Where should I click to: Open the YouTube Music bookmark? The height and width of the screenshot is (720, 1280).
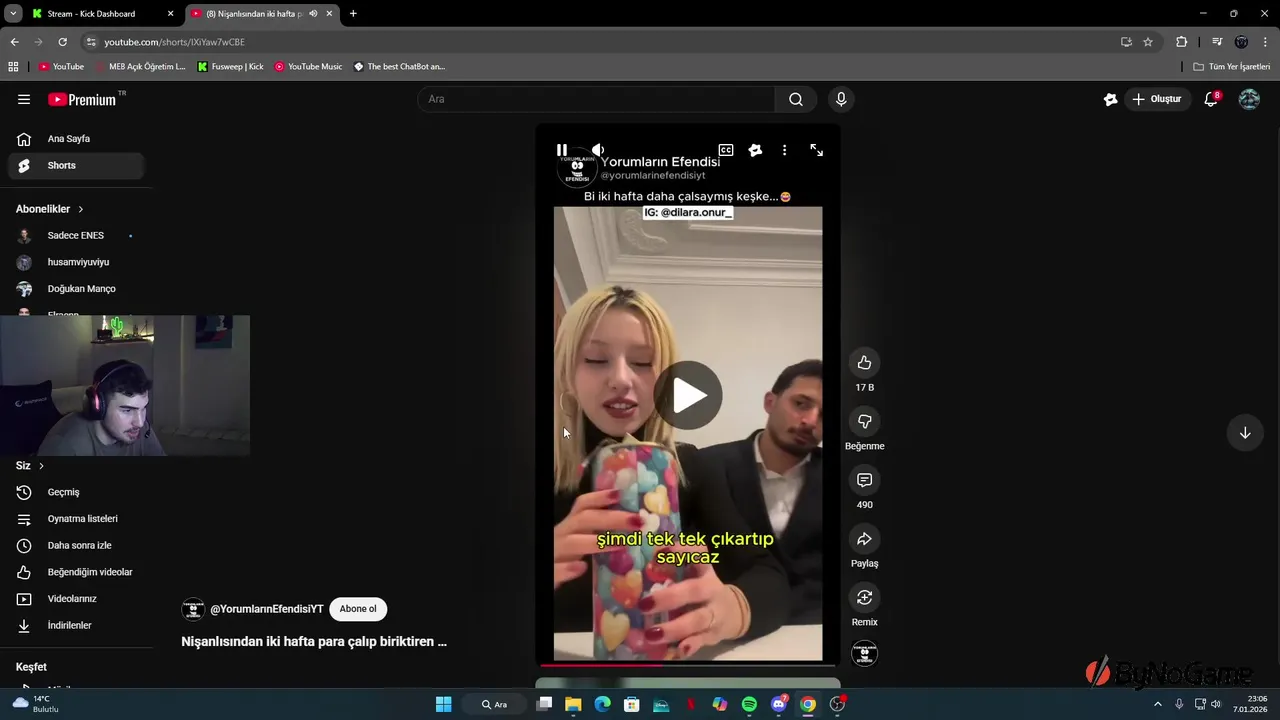click(309, 67)
